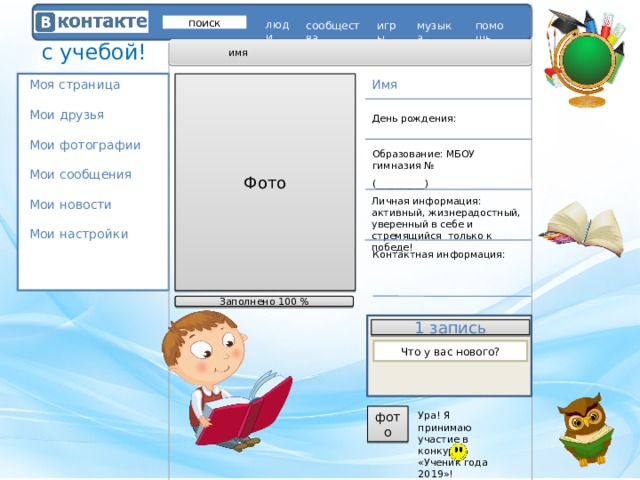Screen dimensions: 640x480
Task: Open Мои сообщения link
Action: point(80,175)
